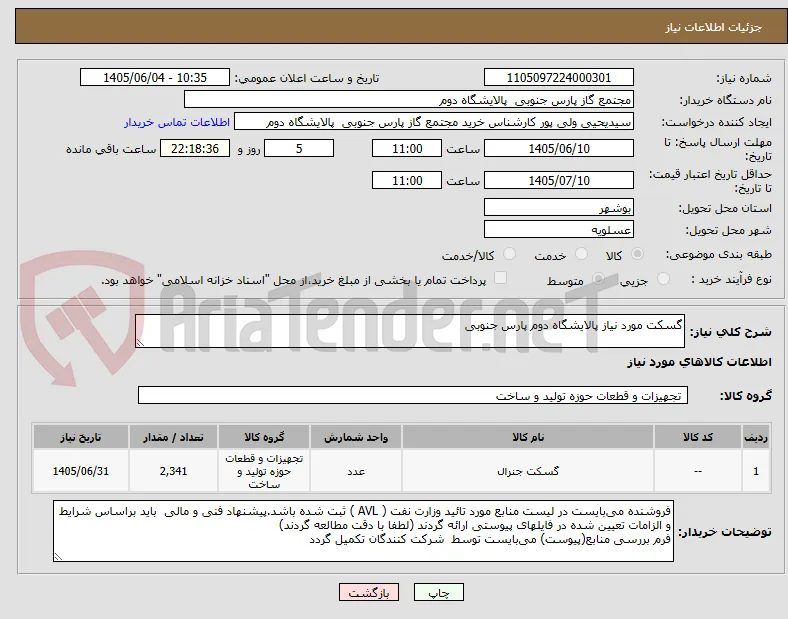The width and height of the screenshot is (788, 619).
Task: Click the delivery province field بوشهر
Action: [x=558, y=208]
